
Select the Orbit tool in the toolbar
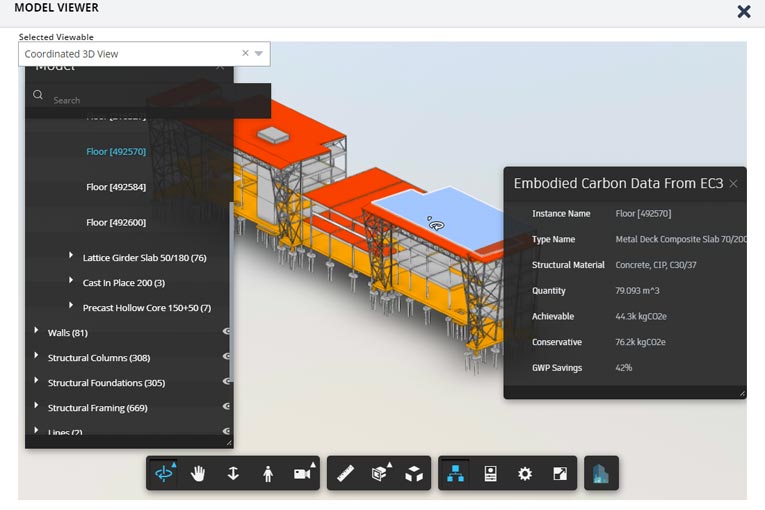pos(164,474)
